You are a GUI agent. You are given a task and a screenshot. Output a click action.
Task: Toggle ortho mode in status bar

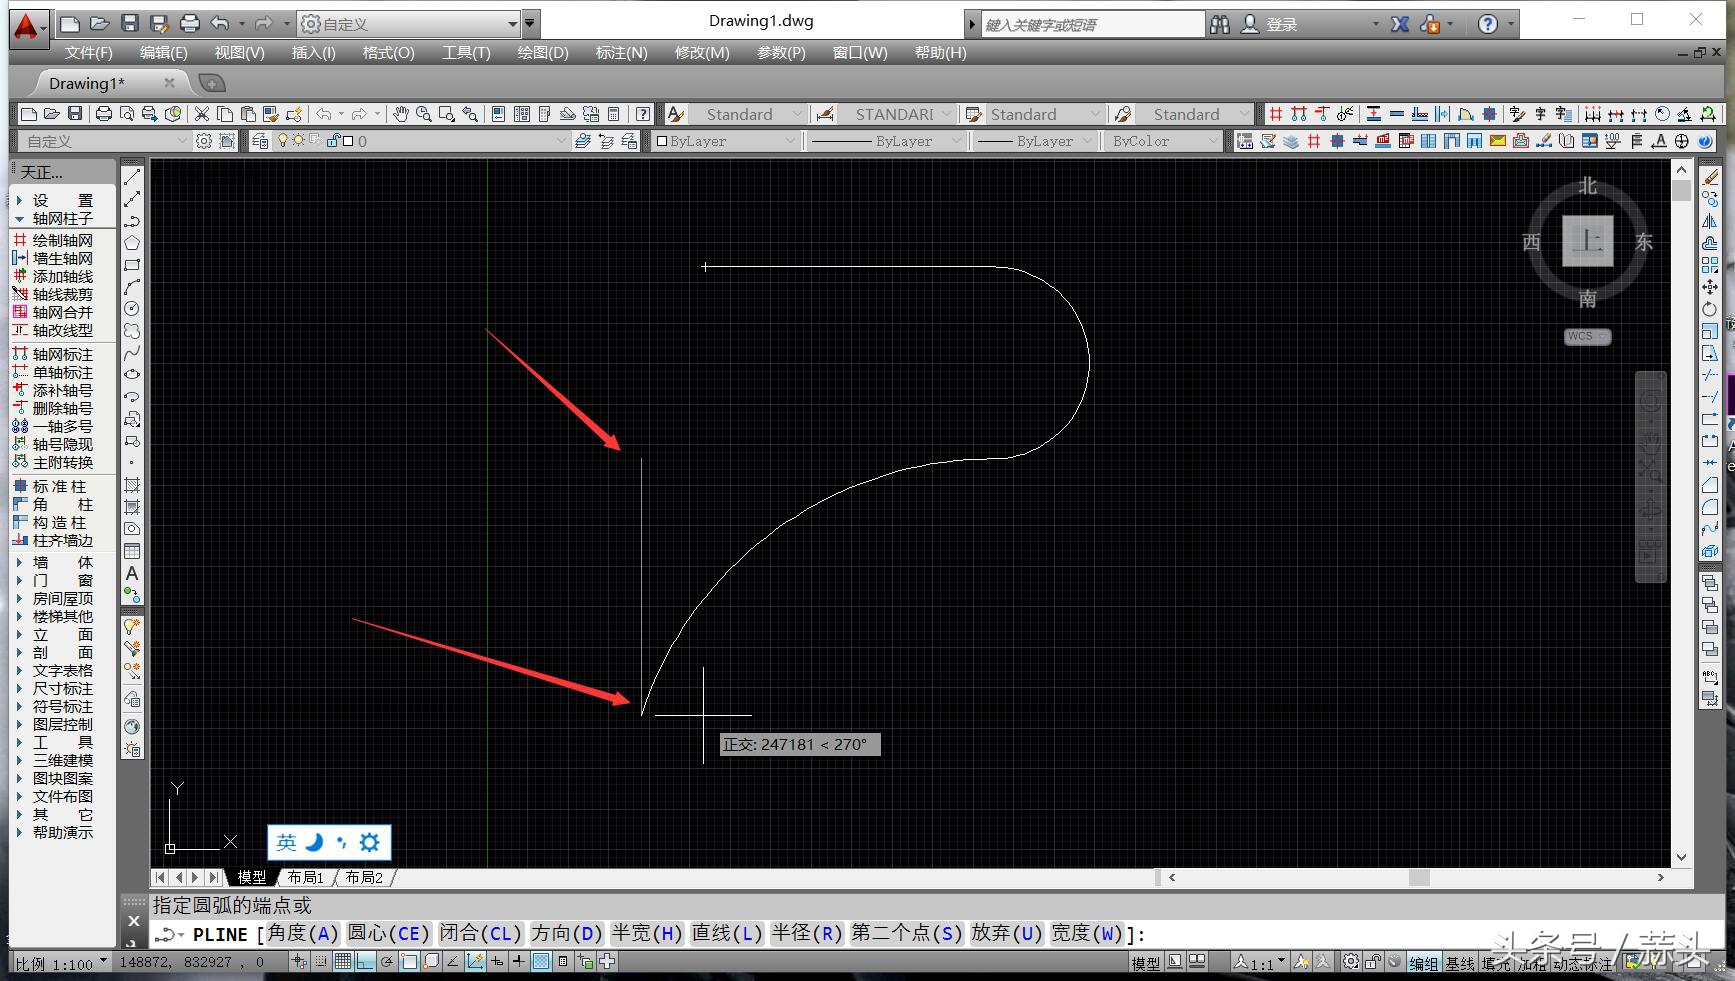coord(365,962)
